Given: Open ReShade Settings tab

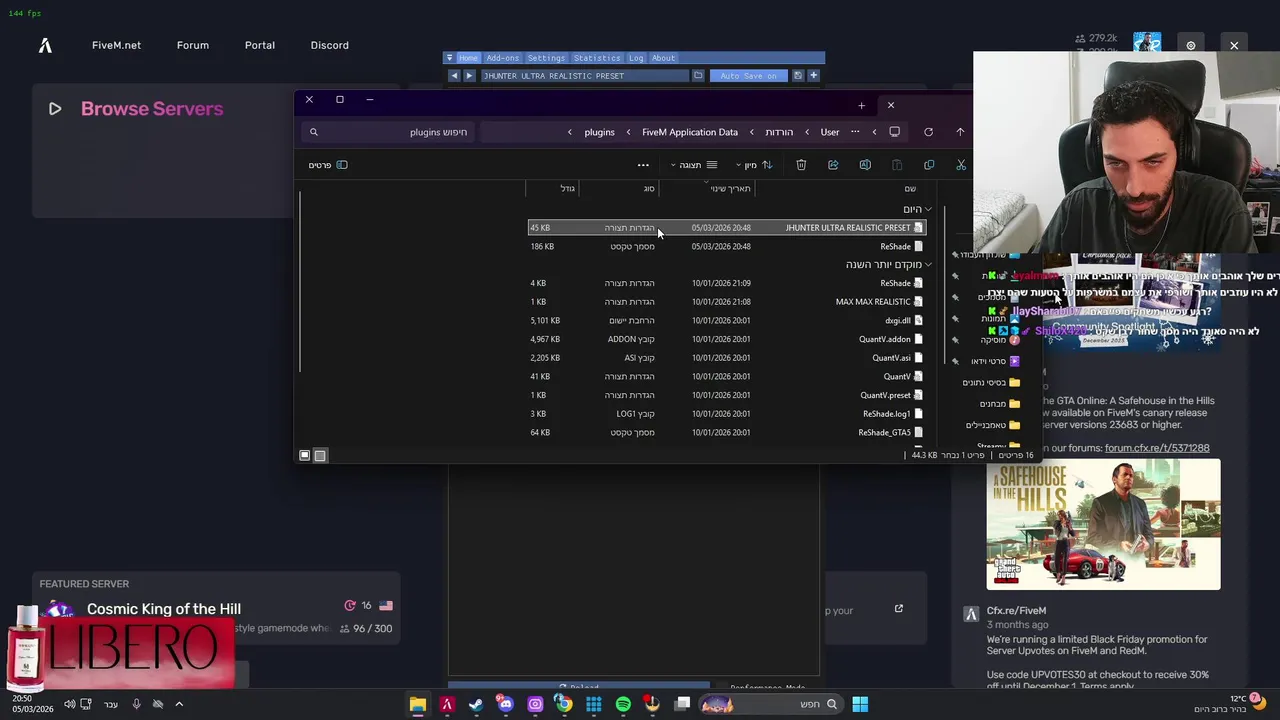Looking at the screenshot, I should (546, 58).
